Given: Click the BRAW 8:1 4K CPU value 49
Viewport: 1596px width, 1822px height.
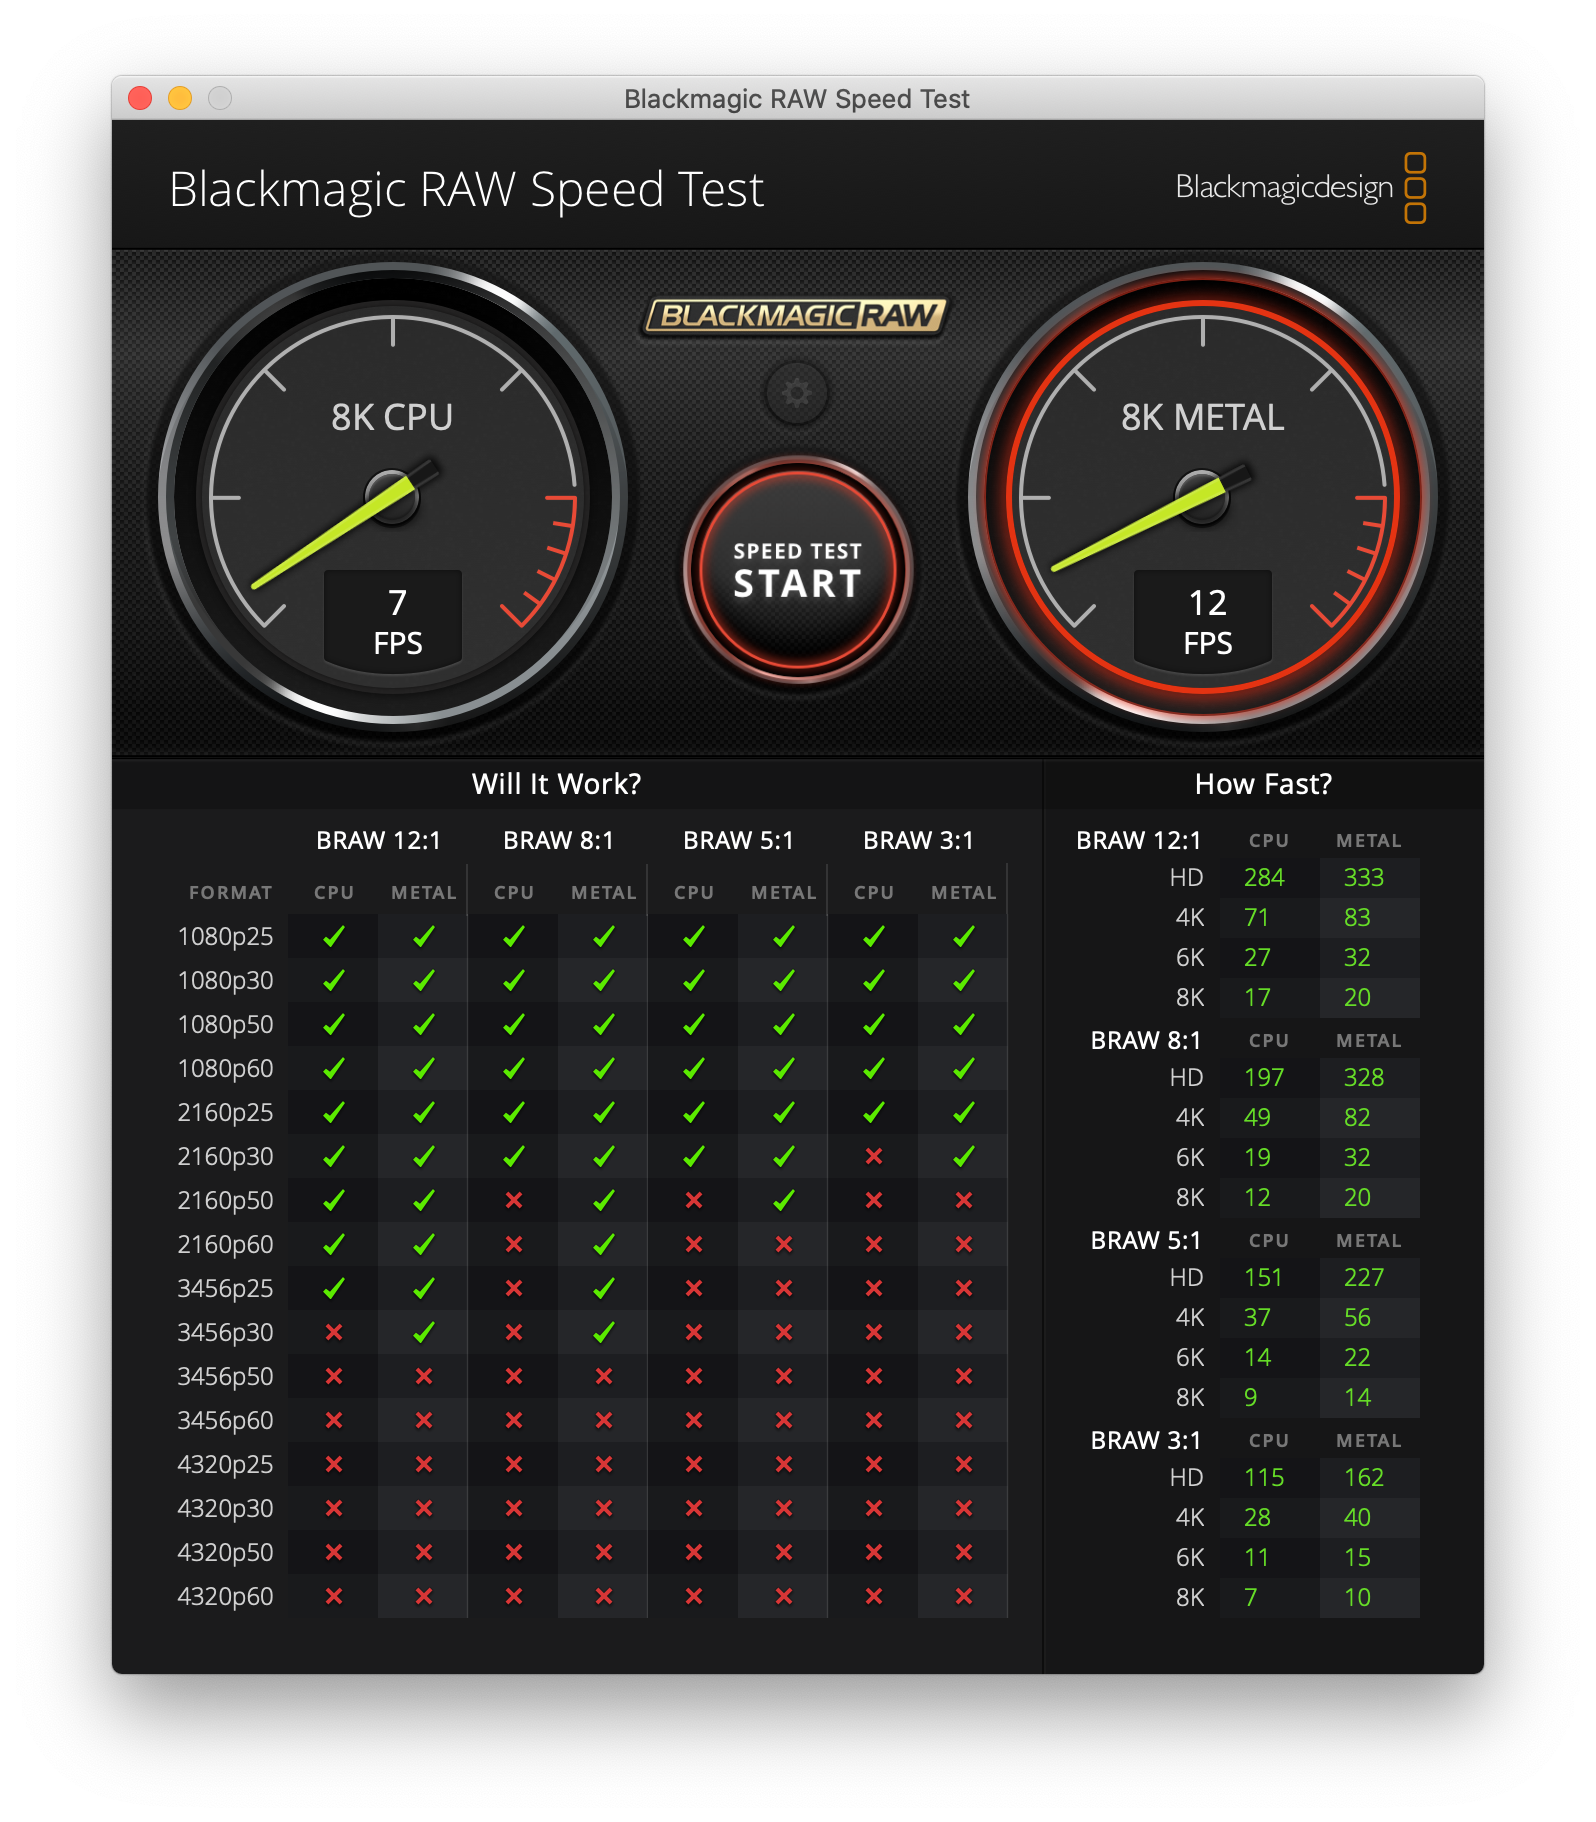Looking at the screenshot, I should coord(1257,1118).
